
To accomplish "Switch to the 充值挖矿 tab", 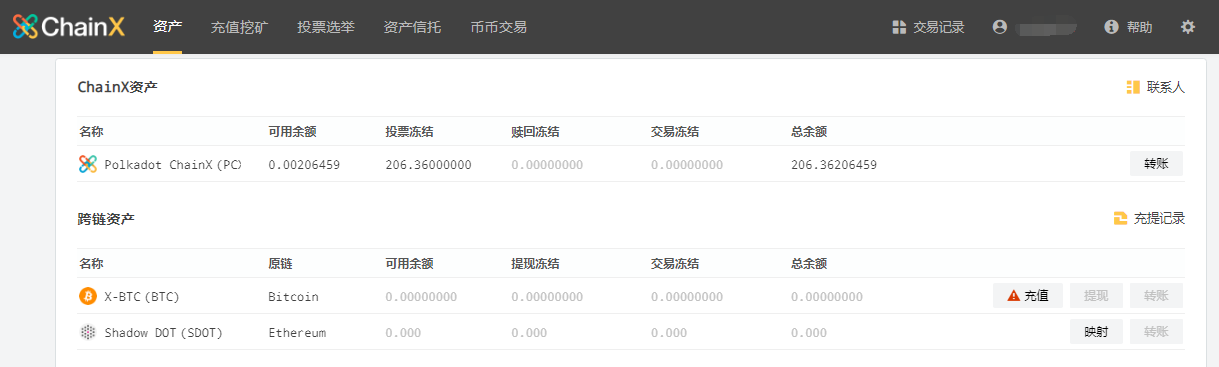I will [x=240, y=27].
